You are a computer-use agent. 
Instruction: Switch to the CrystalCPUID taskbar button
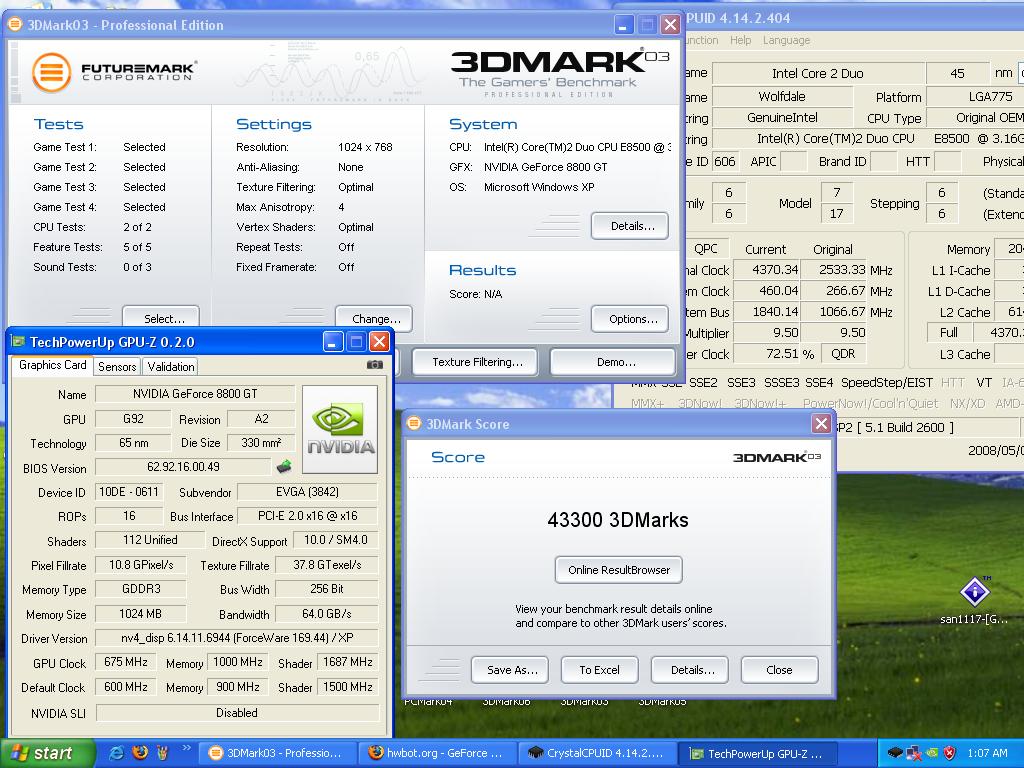(x=597, y=753)
